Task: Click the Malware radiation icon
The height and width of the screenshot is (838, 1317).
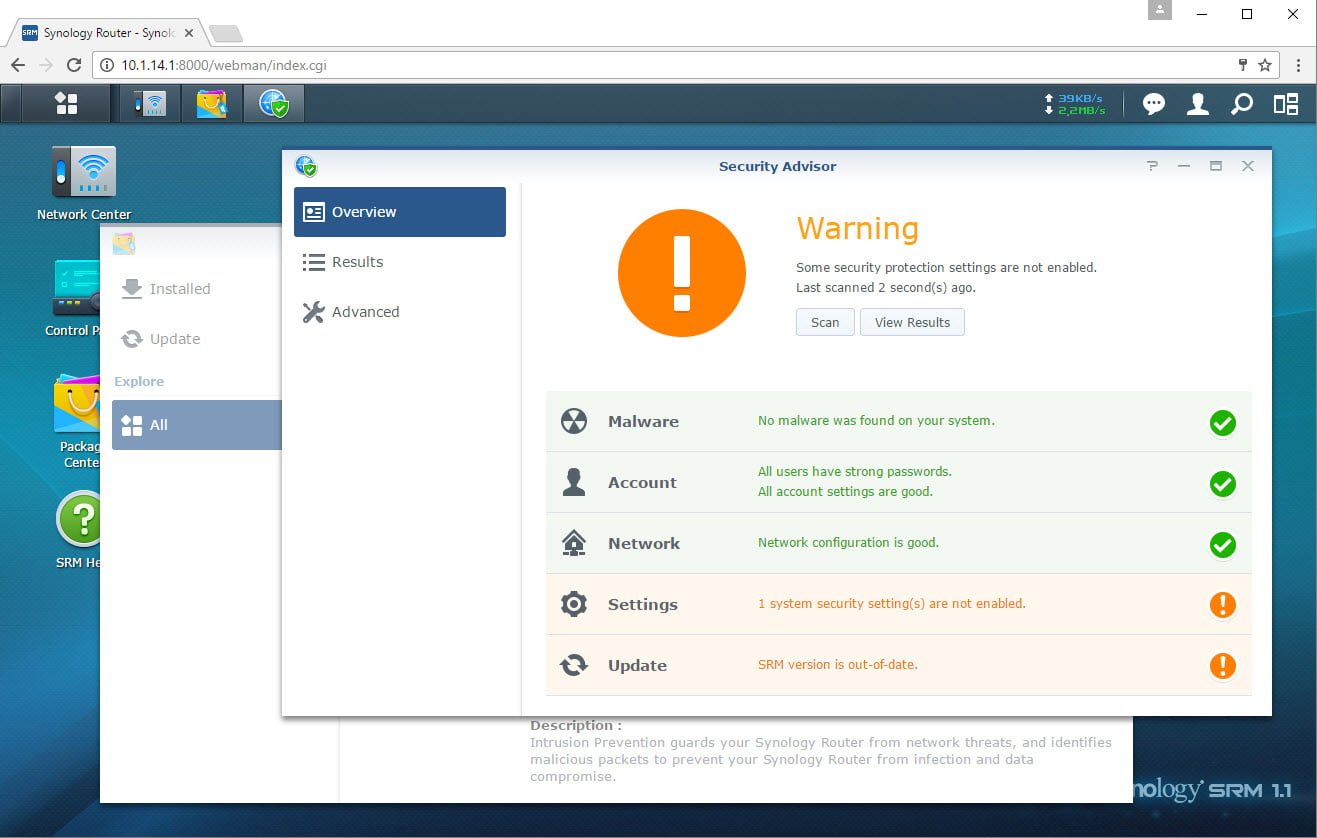Action: point(574,421)
